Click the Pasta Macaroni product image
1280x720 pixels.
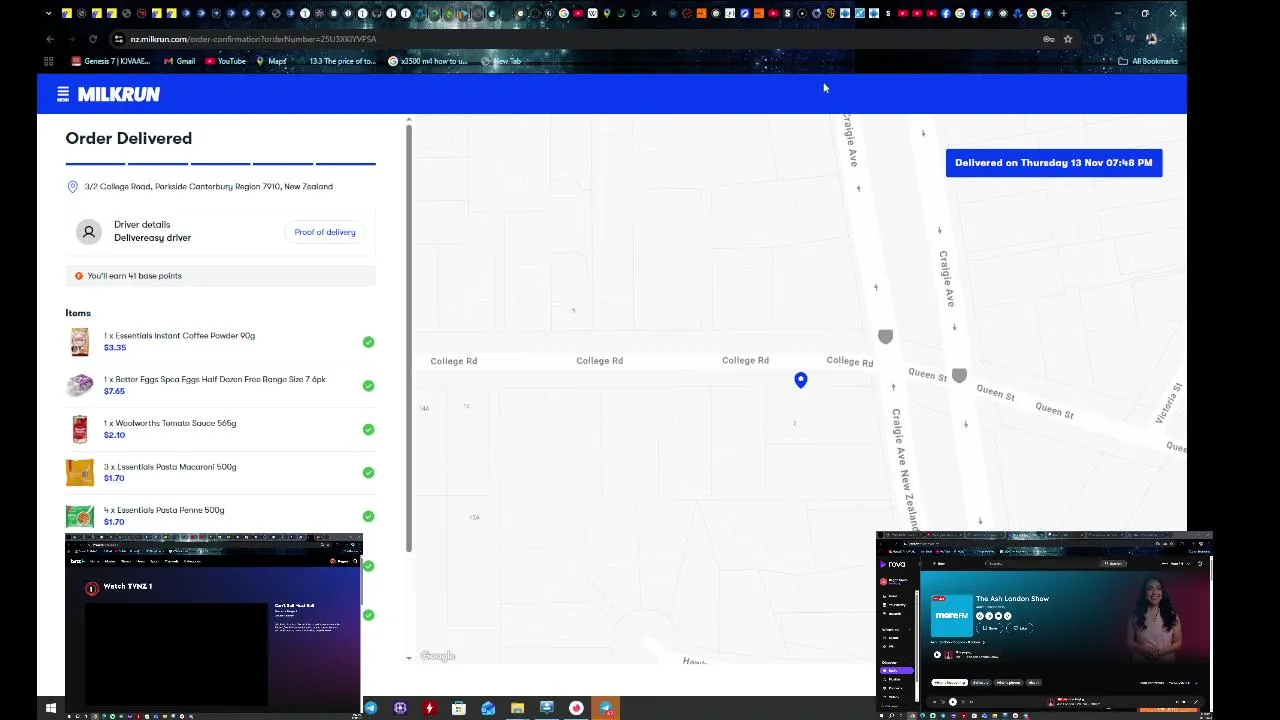click(80, 472)
